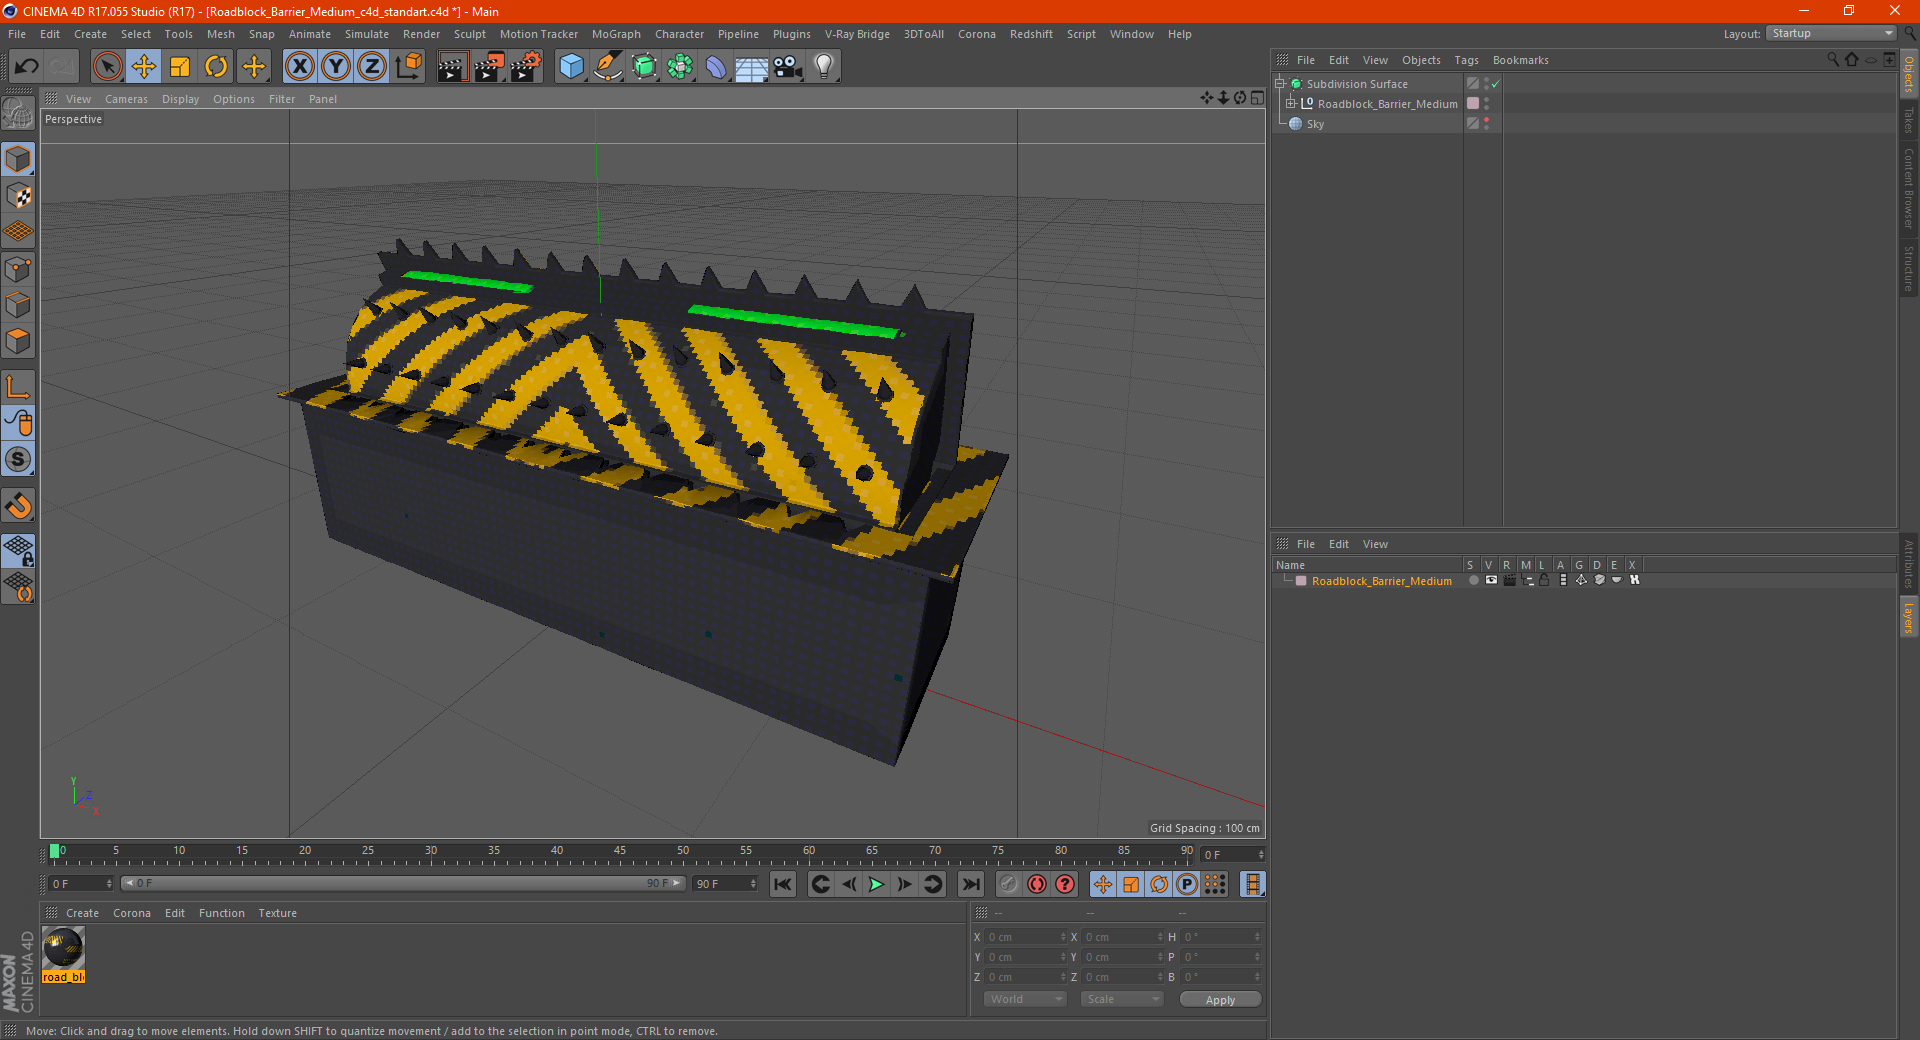The image size is (1920, 1040).
Task: Open the Array modeling objects icon
Action: tap(680, 67)
